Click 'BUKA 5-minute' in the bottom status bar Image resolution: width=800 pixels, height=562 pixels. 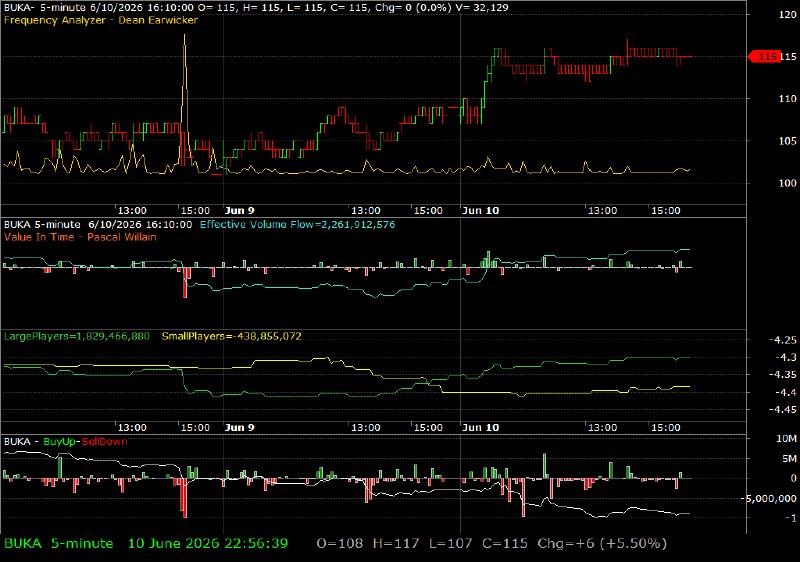tap(59, 544)
